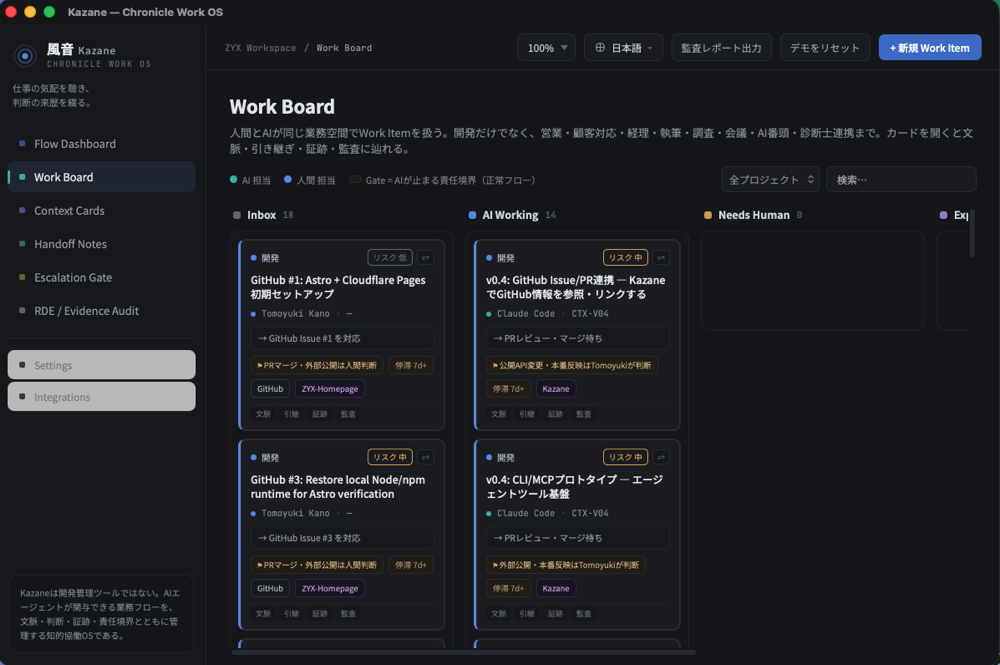Image resolution: width=1000 pixels, height=665 pixels.
Task: Open 文脈 chip on GitHub Issue/PR連携 card
Action: pyautogui.click(x=499, y=414)
